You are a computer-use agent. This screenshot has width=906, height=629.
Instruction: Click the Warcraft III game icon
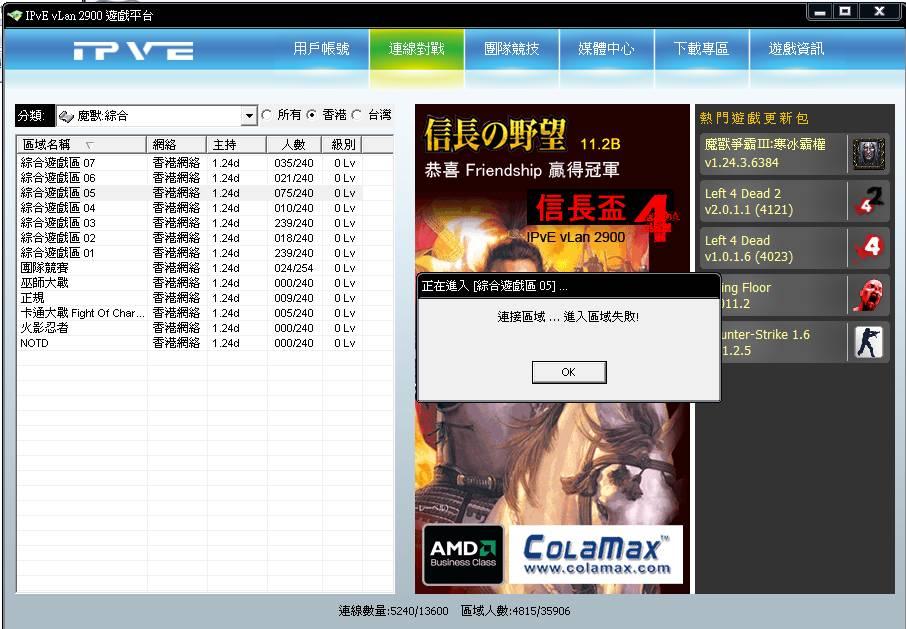[x=868, y=154]
